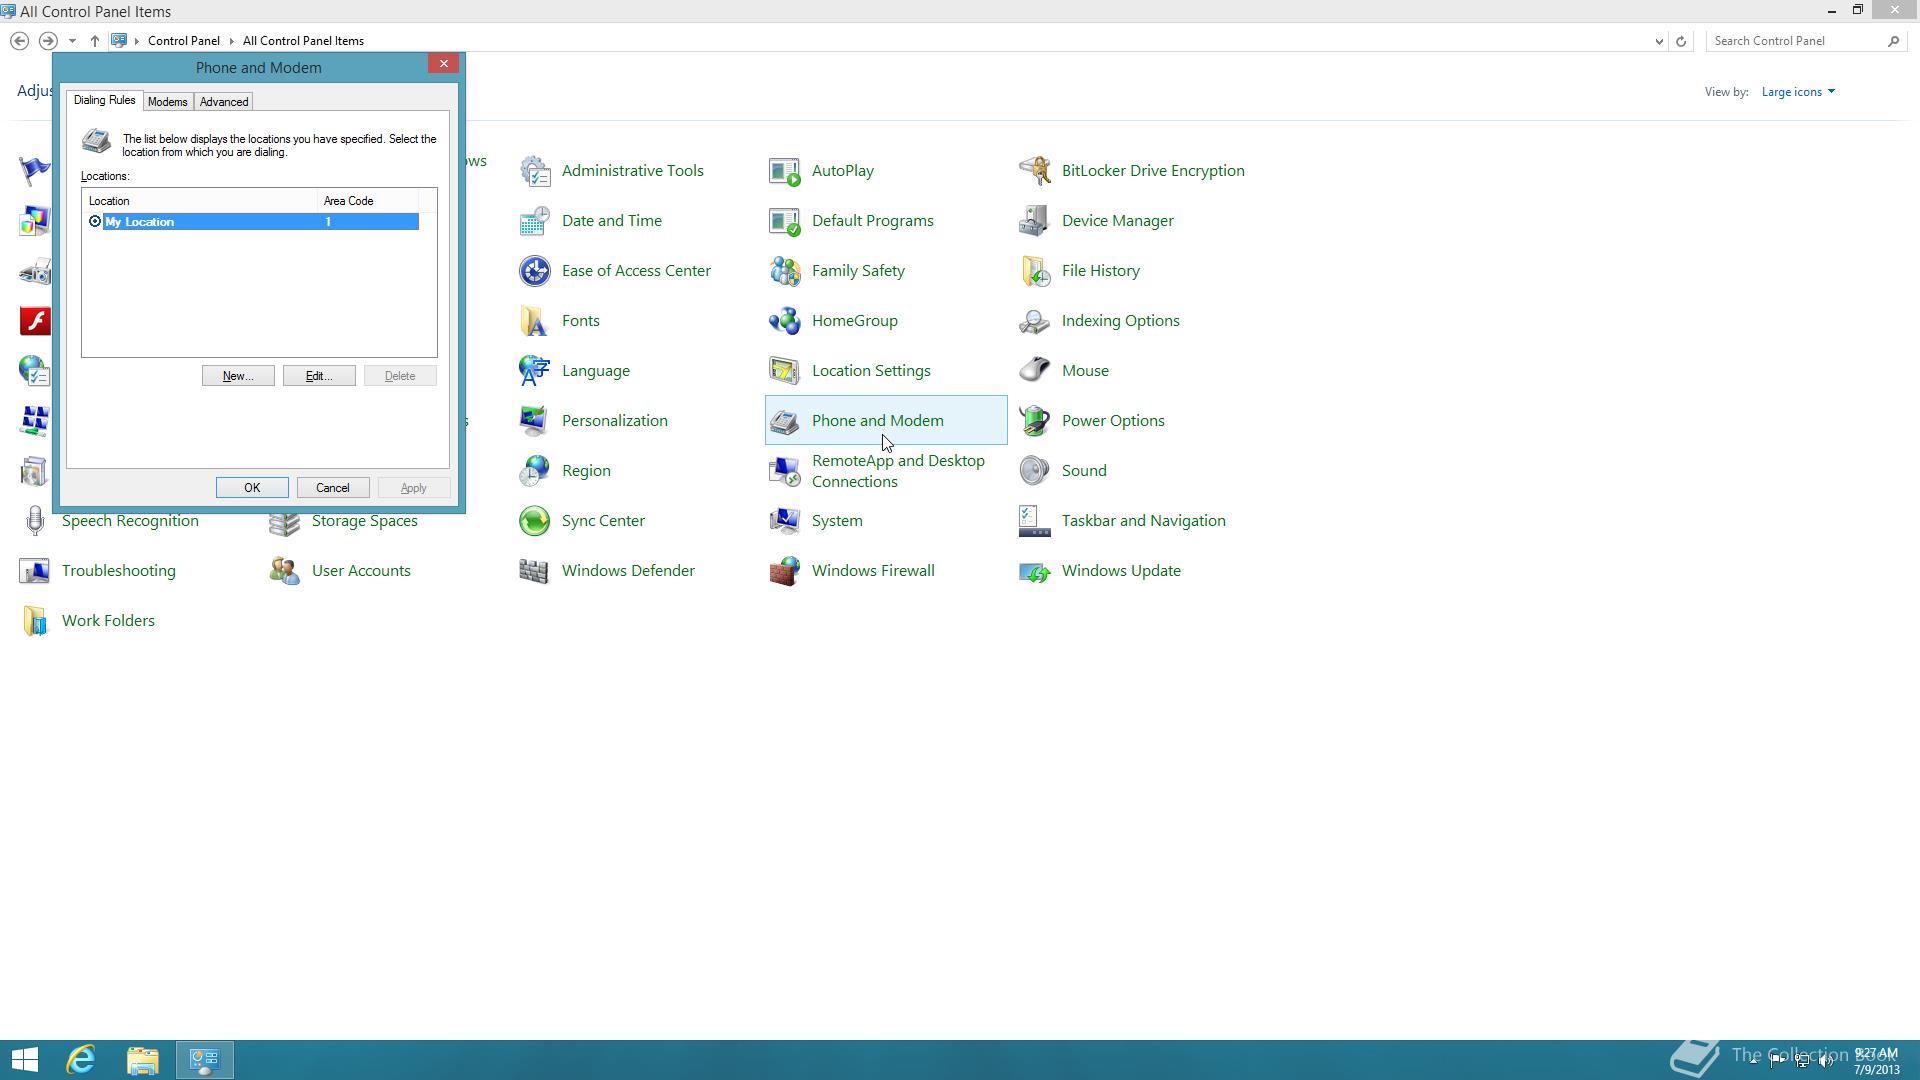Click the HomeGroup icon
The height and width of the screenshot is (1080, 1920).
(785, 321)
